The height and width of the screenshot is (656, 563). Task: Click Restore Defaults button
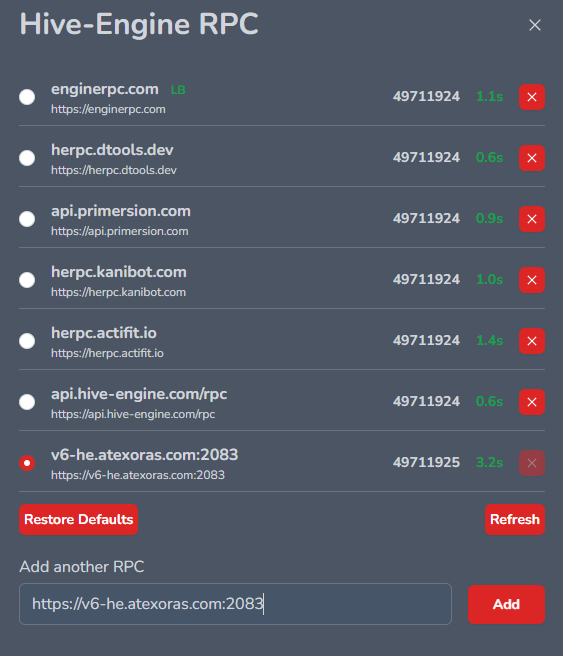point(79,520)
